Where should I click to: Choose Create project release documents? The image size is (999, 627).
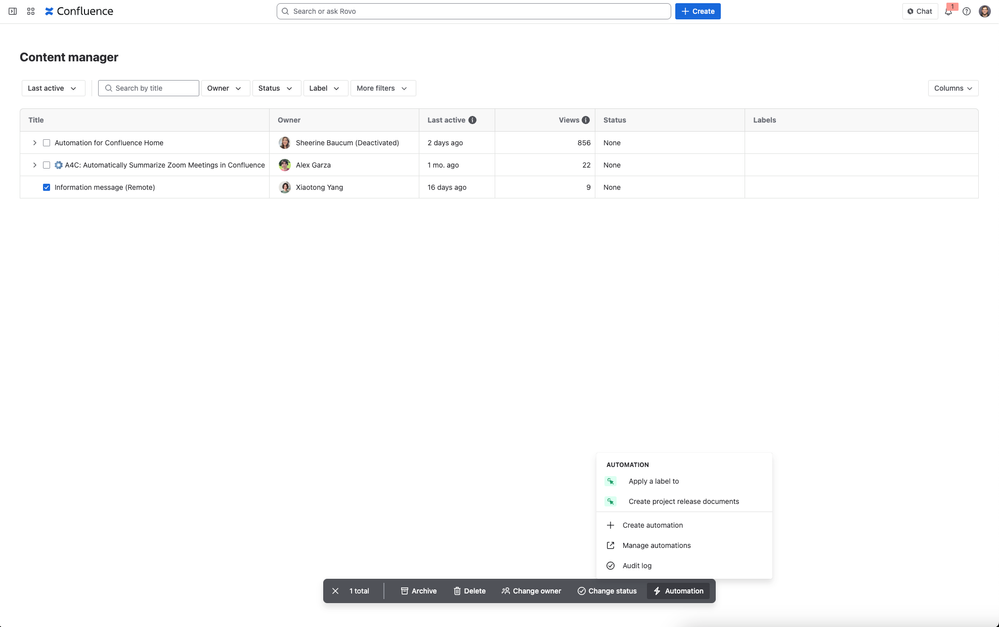click(684, 501)
